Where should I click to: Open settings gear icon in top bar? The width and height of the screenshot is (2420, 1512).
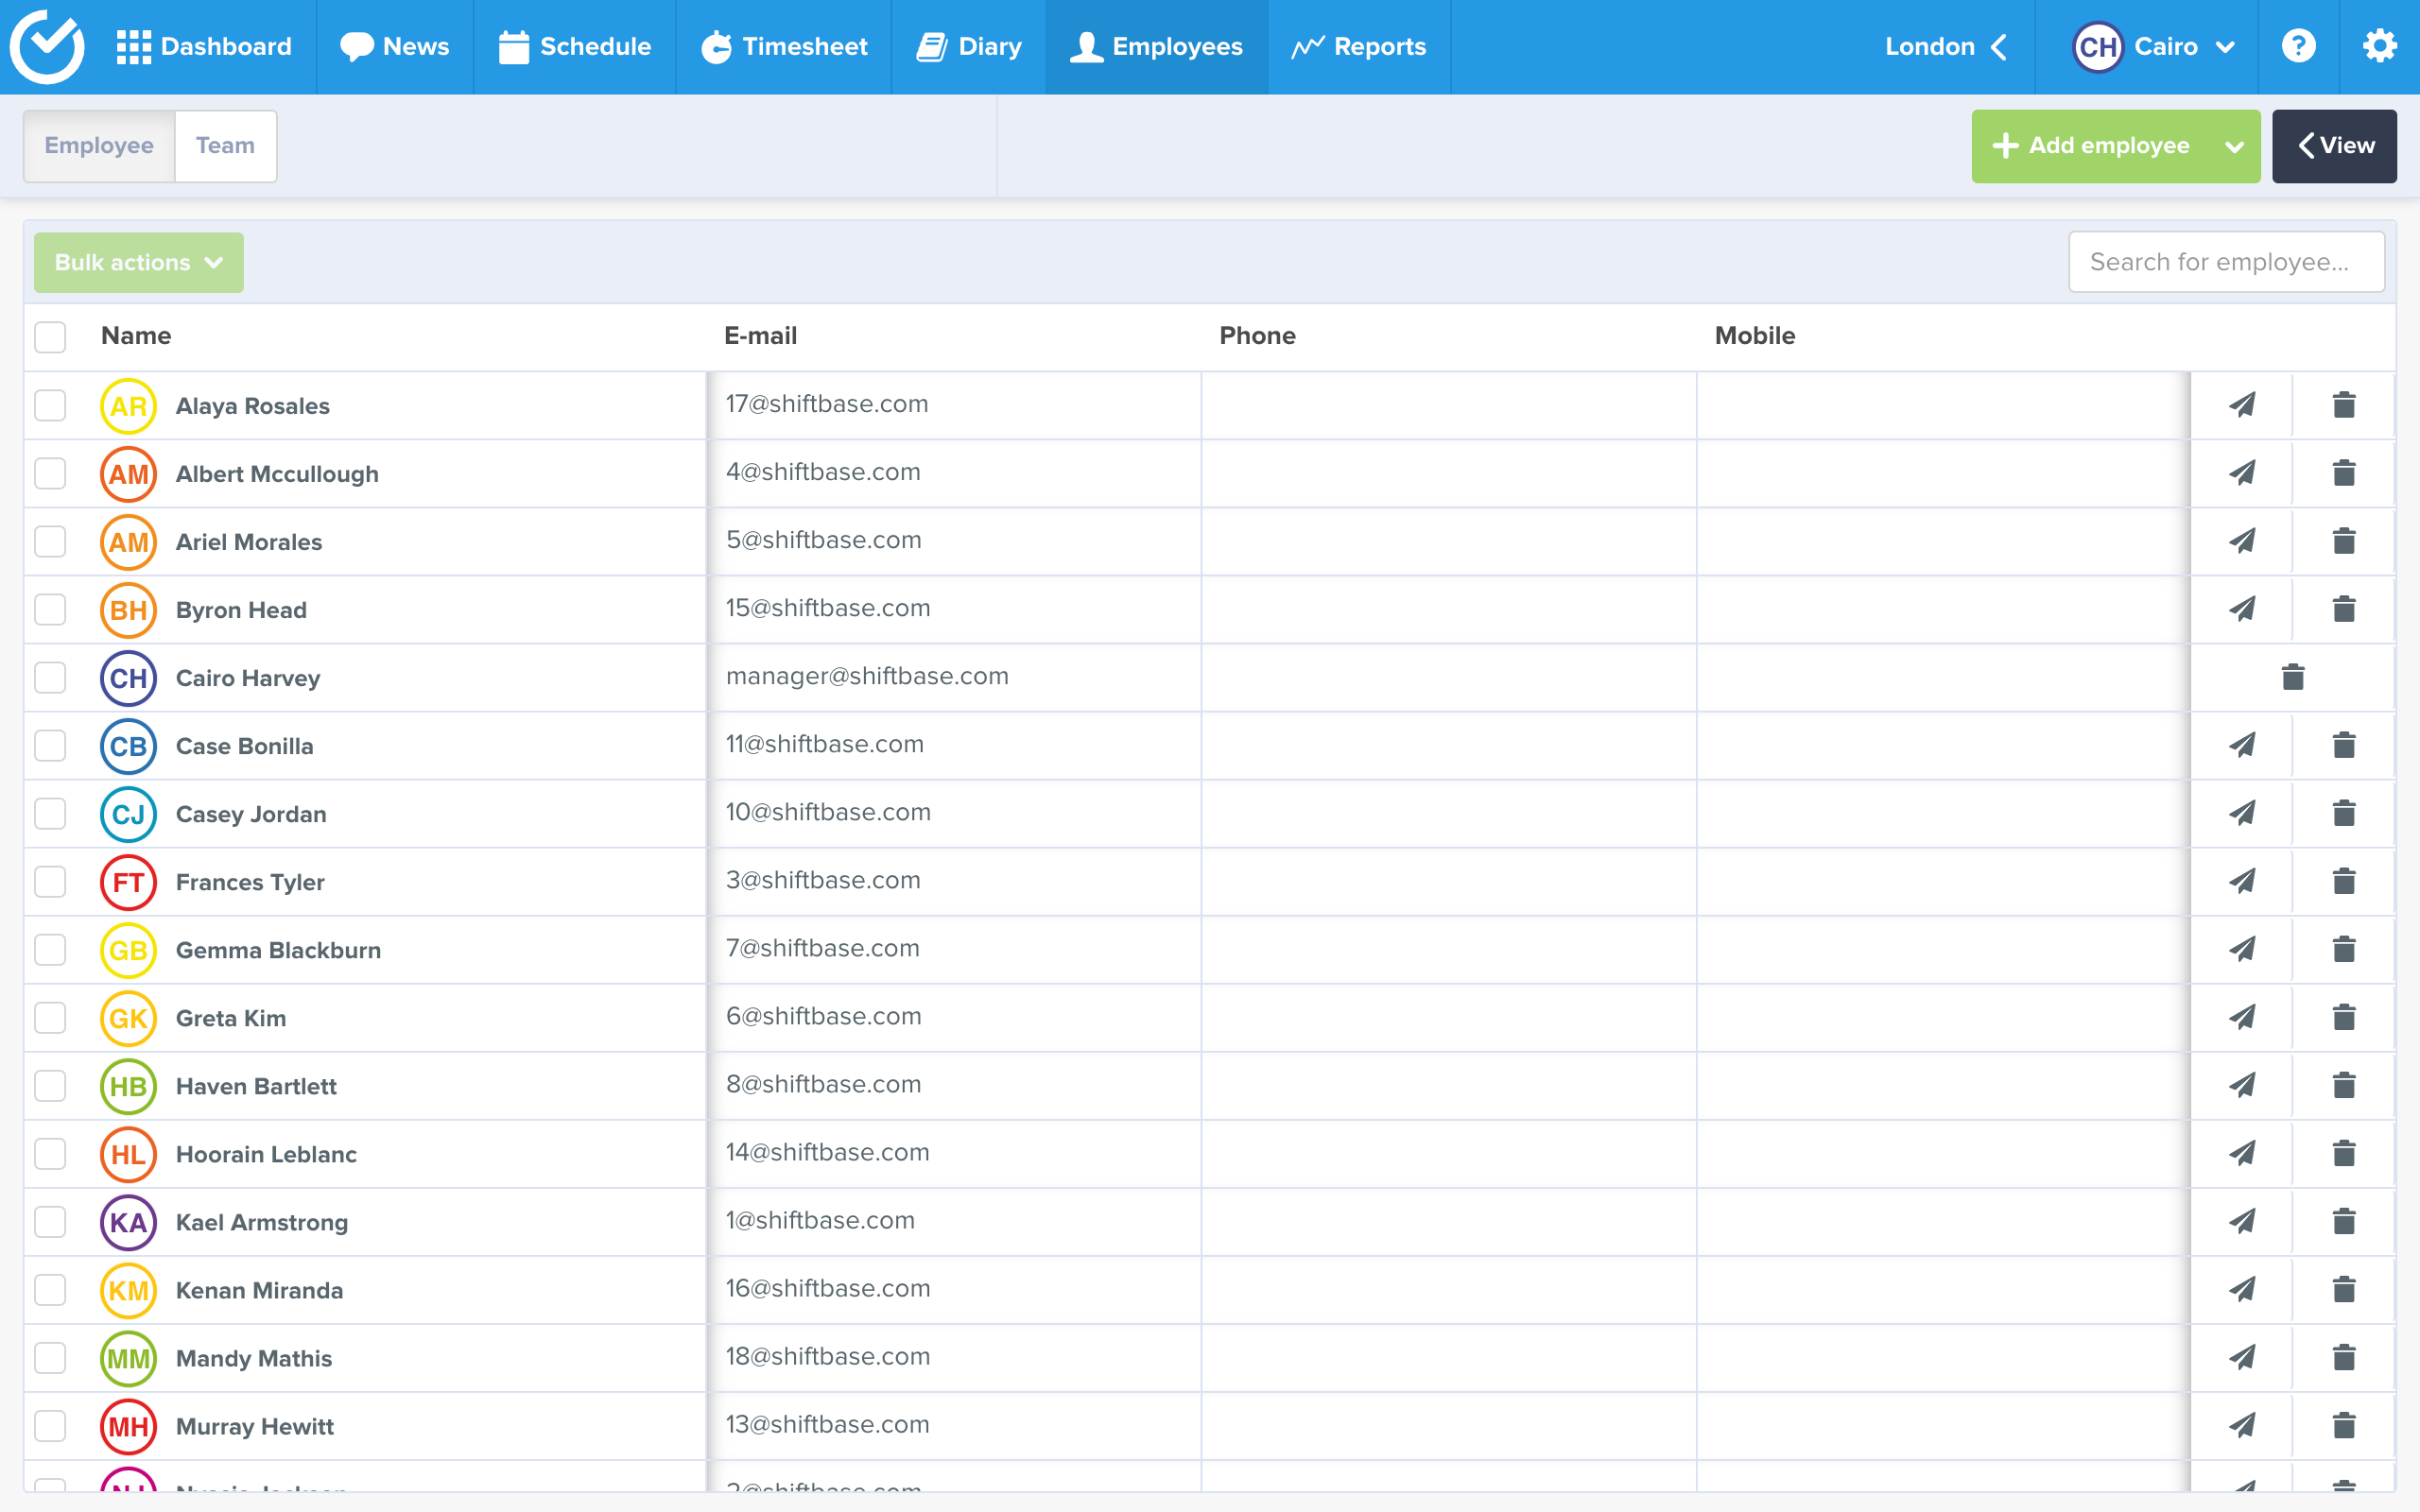pyautogui.click(x=2379, y=46)
